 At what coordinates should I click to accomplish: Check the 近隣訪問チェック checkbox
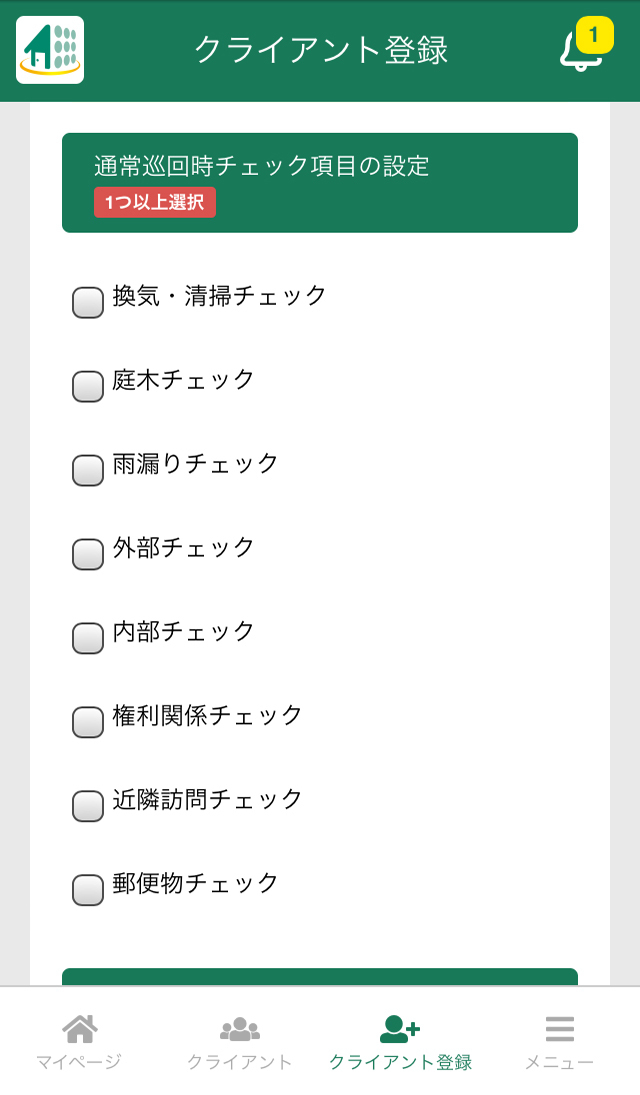point(86,802)
